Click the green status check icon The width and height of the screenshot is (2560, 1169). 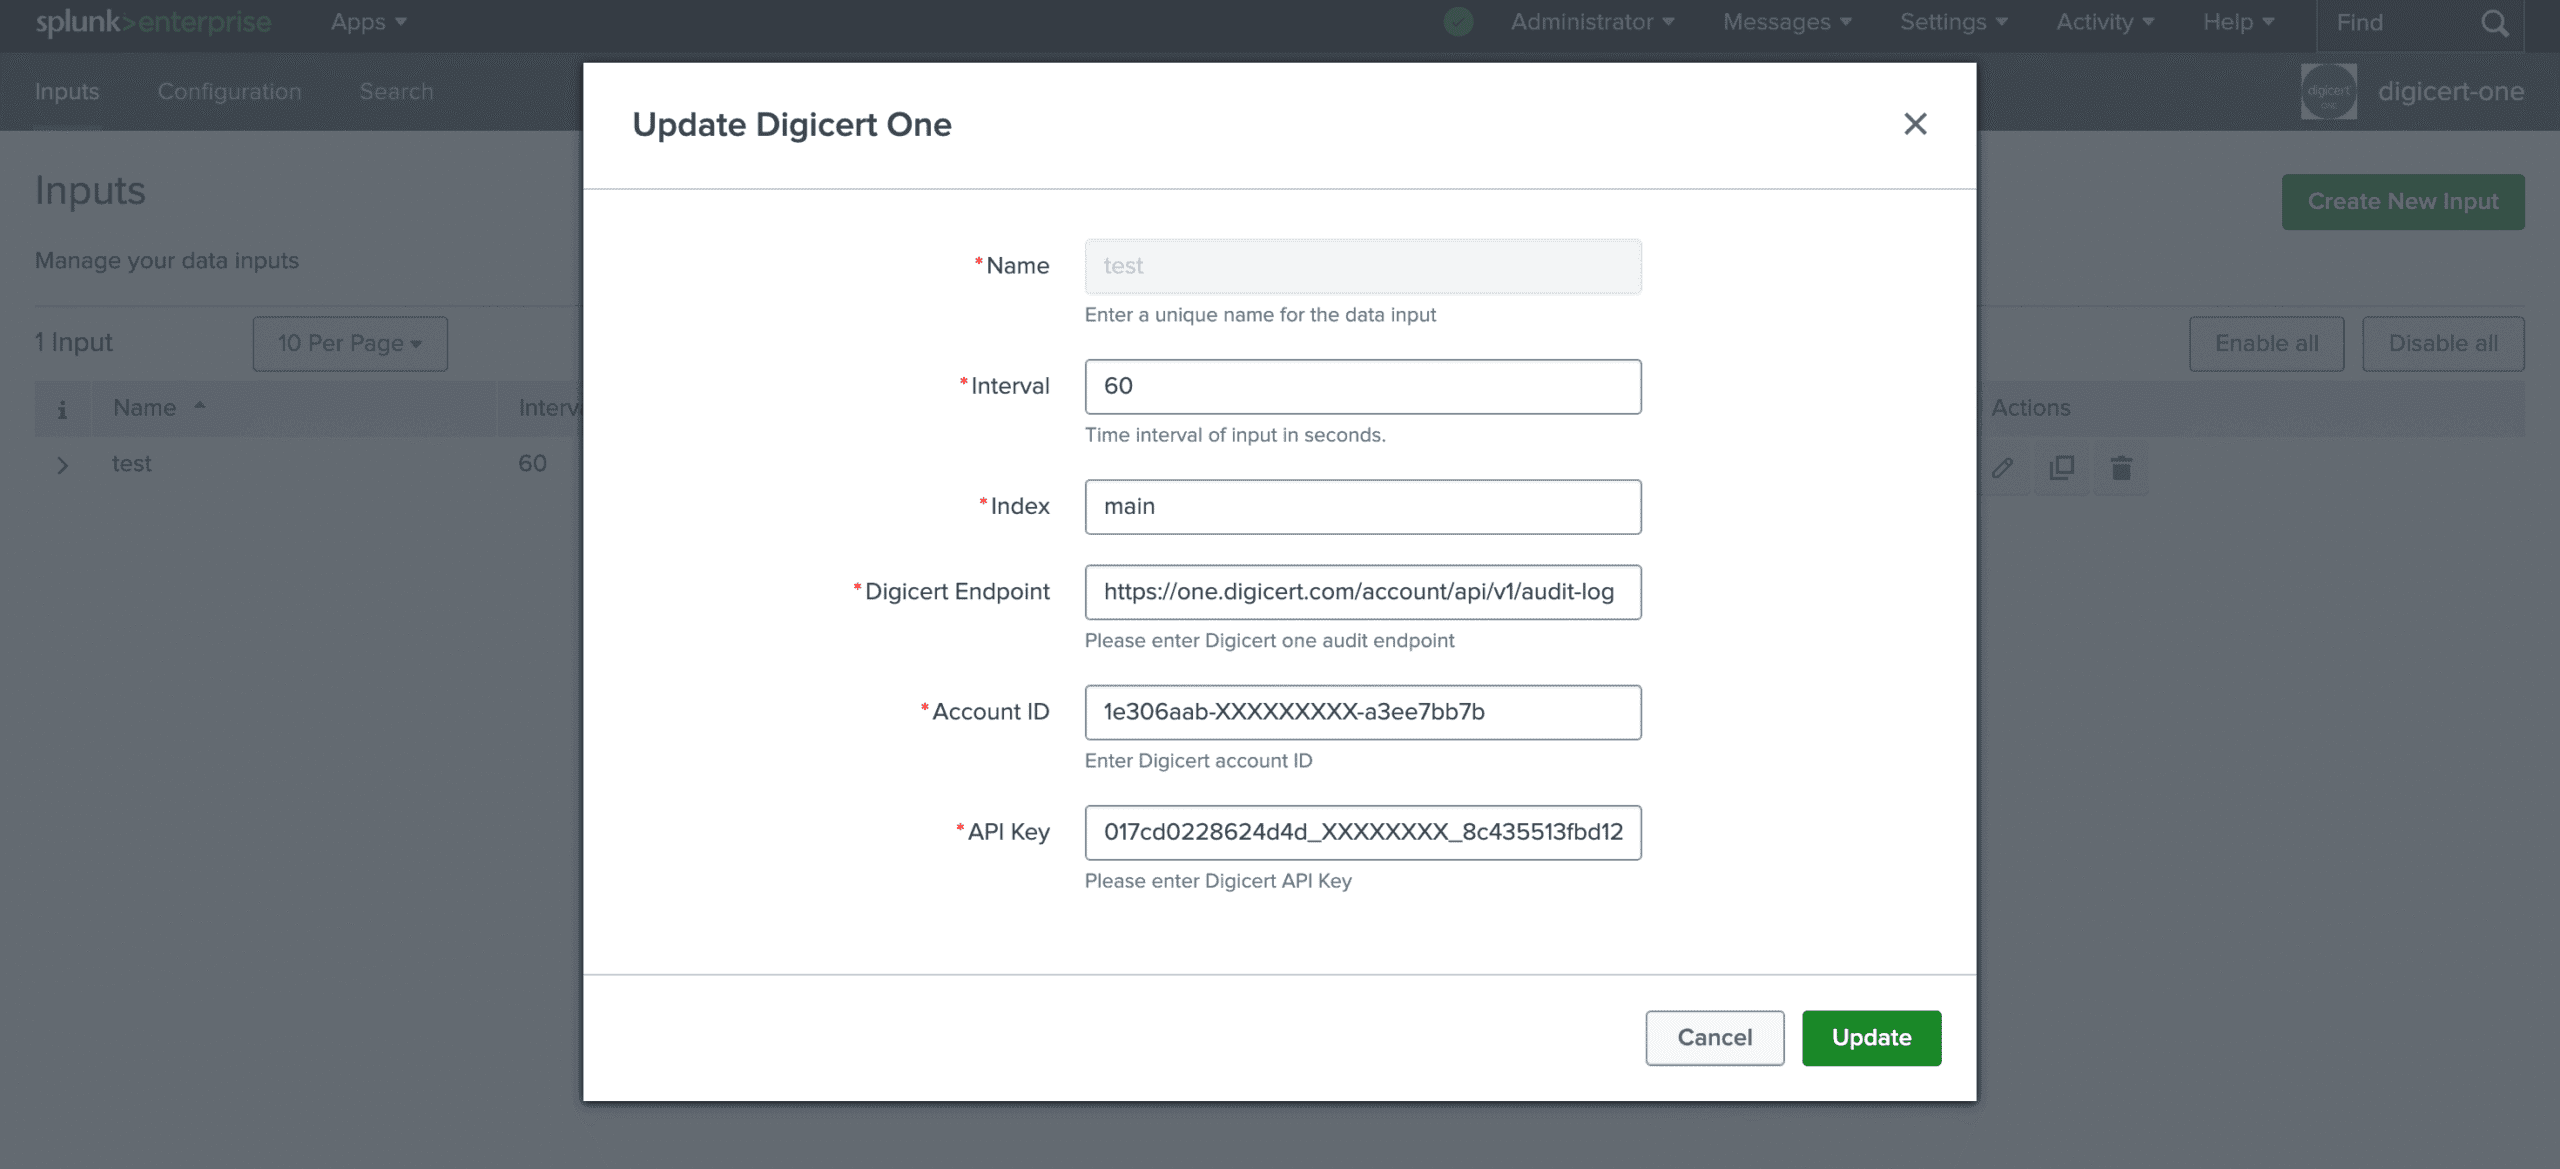click(1458, 21)
